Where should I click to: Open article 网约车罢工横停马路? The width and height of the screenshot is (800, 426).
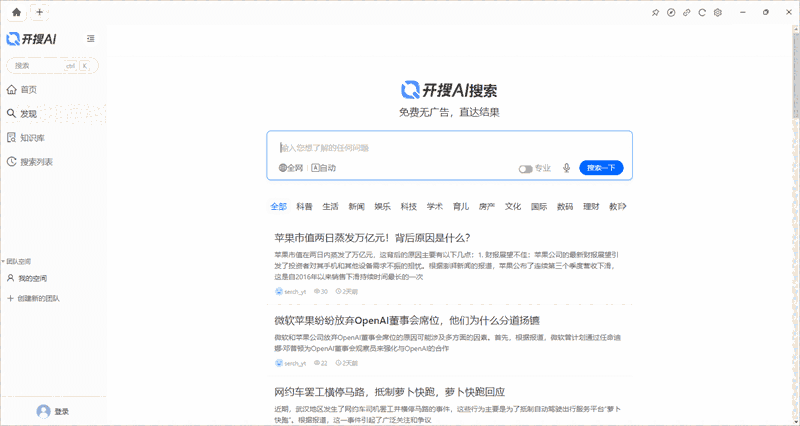[x=390, y=392]
